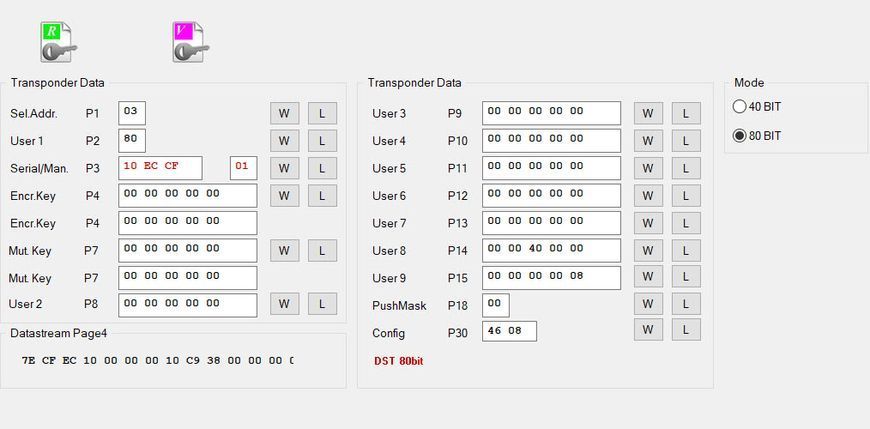The height and width of the screenshot is (429, 870).
Task: Click the second Encr.Key P4 field
Action: pos(188,223)
